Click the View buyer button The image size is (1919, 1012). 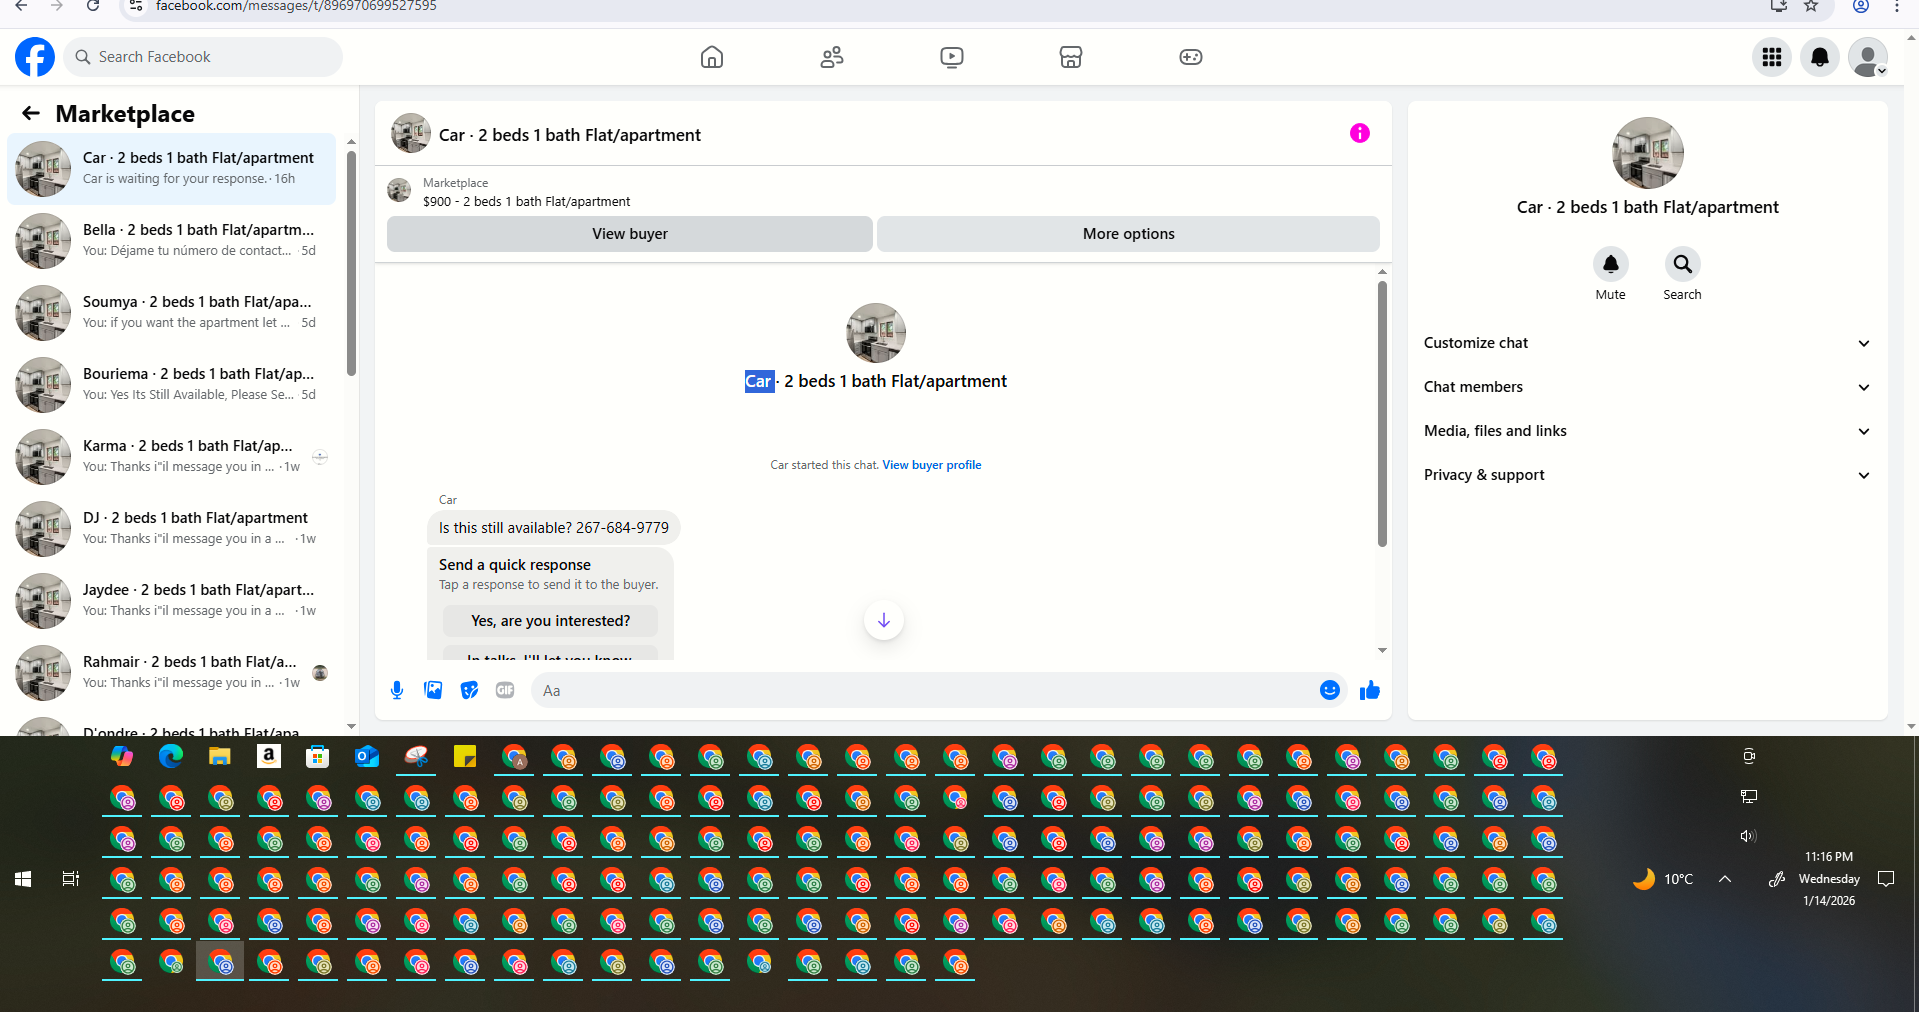[x=630, y=234]
